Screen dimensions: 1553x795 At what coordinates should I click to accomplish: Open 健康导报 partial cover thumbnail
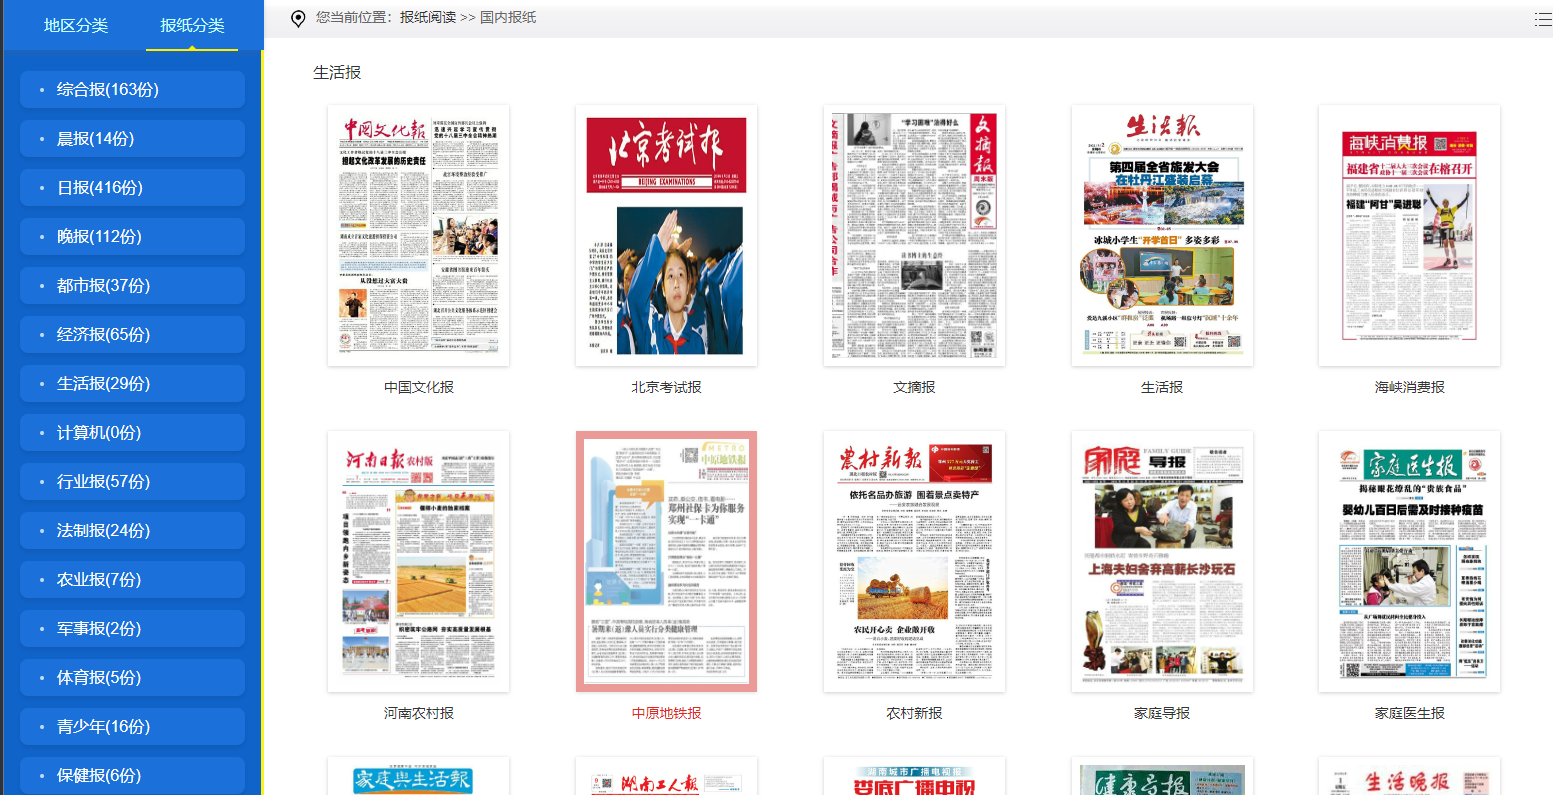tap(1162, 776)
